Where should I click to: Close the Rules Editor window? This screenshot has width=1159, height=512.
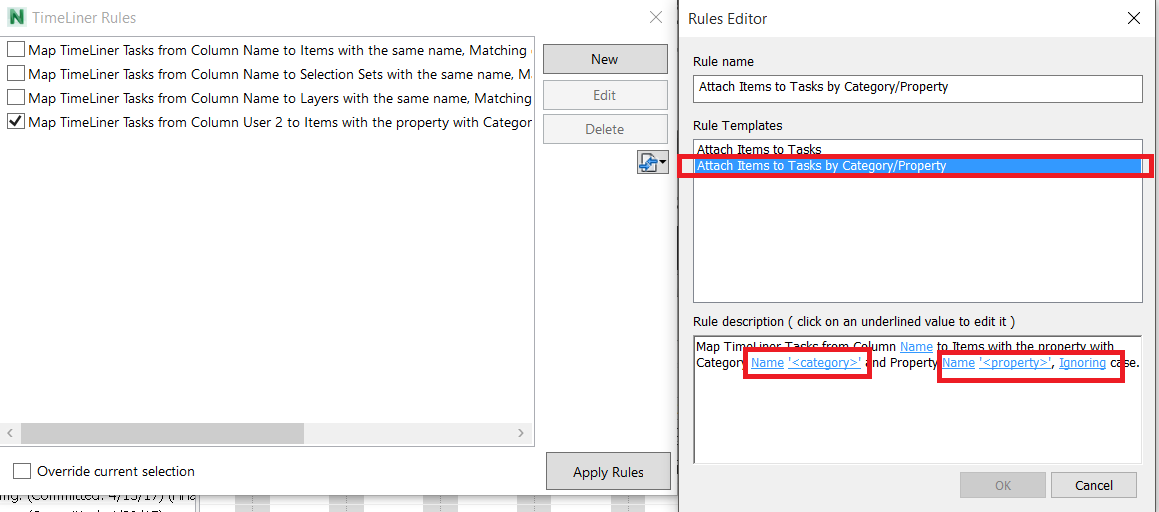click(x=1133, y=18)
